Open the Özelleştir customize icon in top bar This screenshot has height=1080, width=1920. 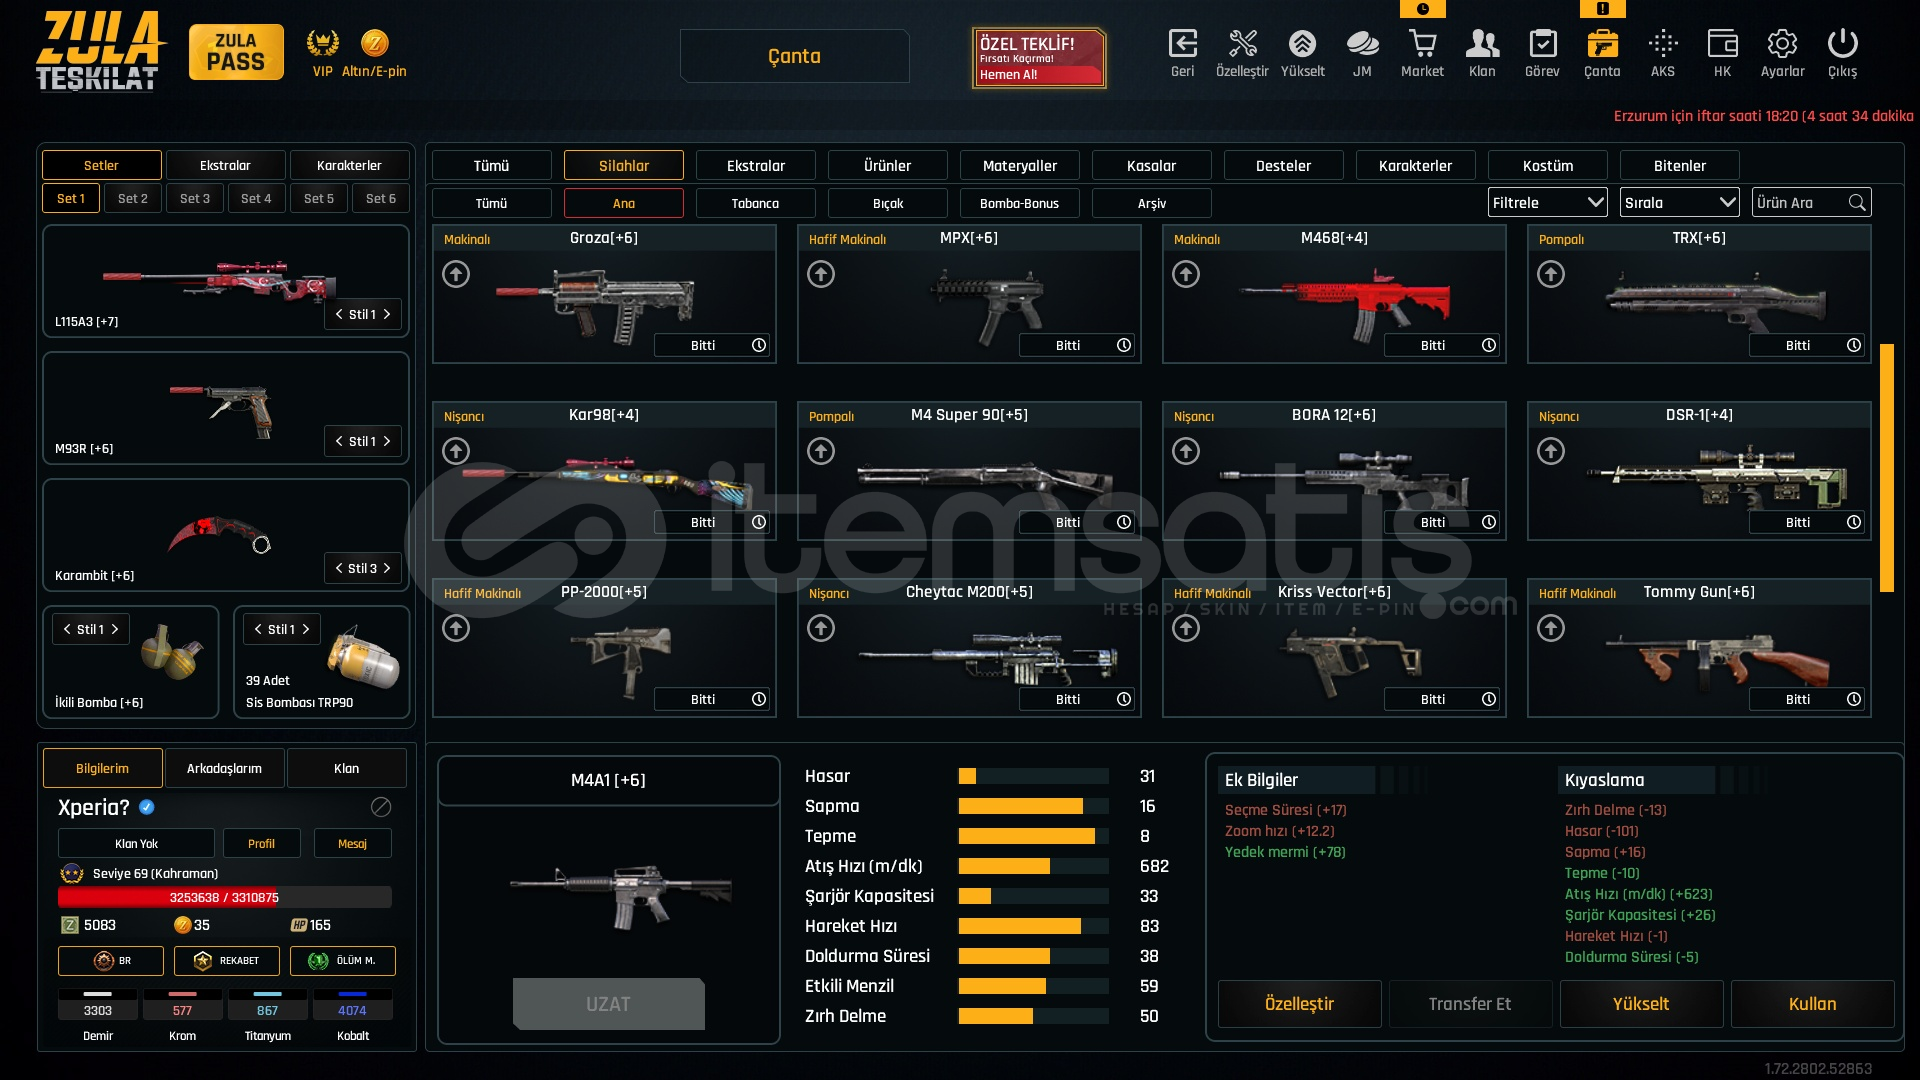point(1242,44)
